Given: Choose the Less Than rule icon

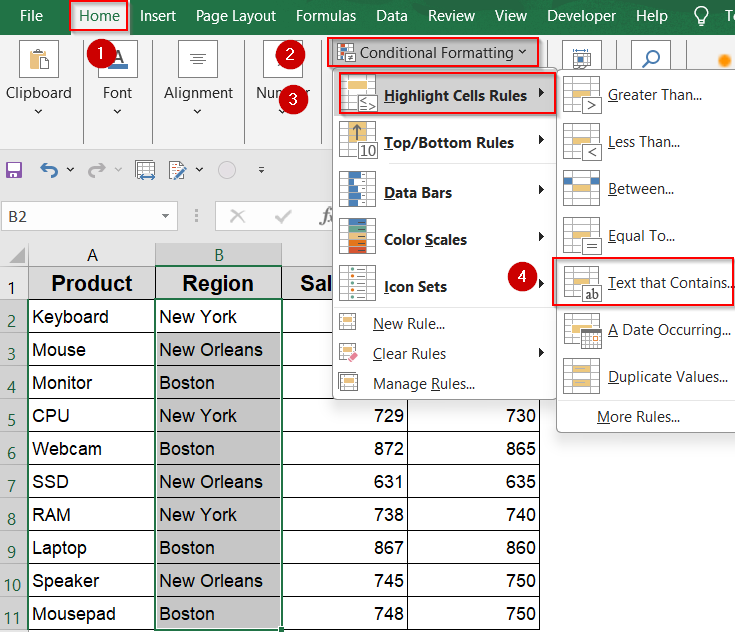Looking at the screenshot, I should (582, 142).
